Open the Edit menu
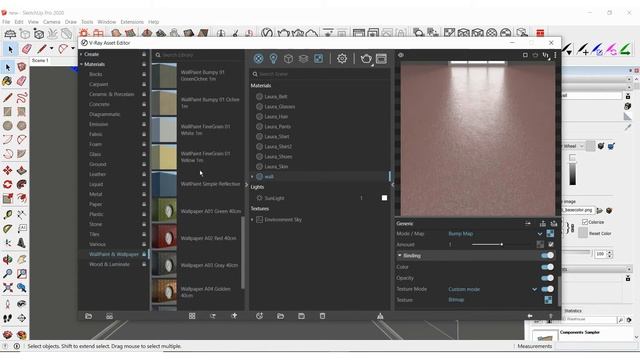The width and height of the screenshot is (640, 360). [19, 22]
